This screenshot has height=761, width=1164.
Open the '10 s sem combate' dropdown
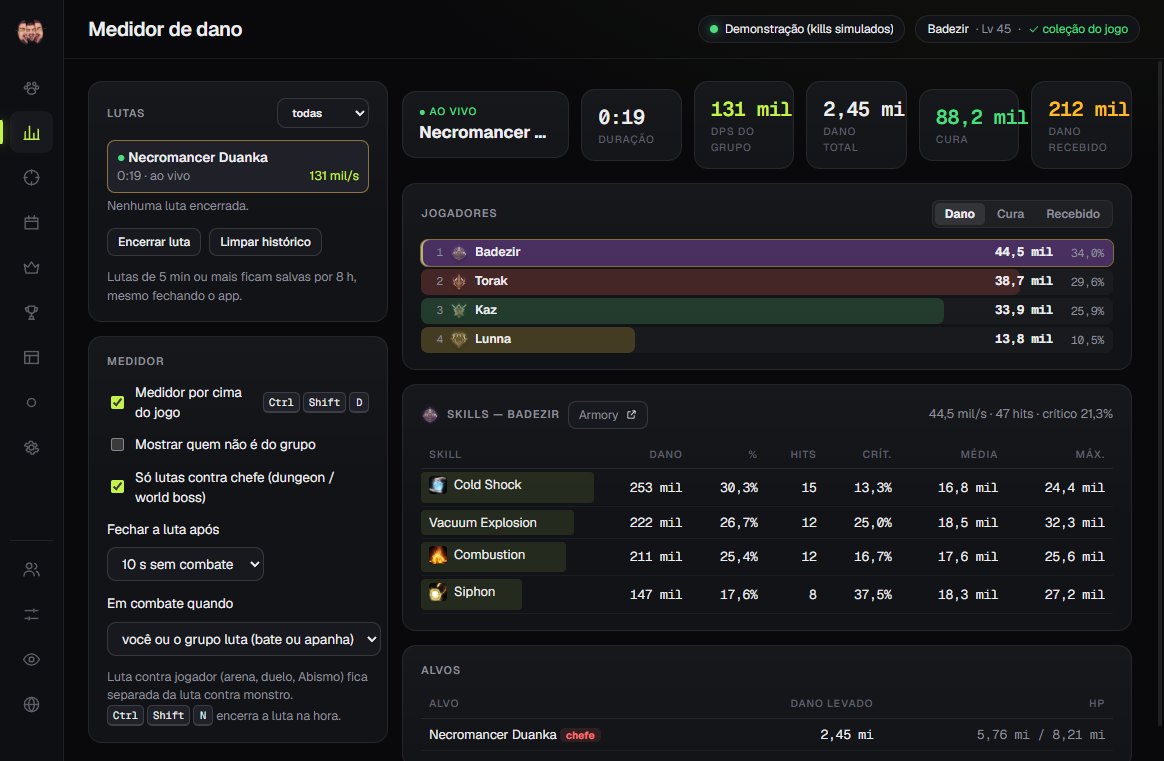pyautogui.click(x=186, y=564)
